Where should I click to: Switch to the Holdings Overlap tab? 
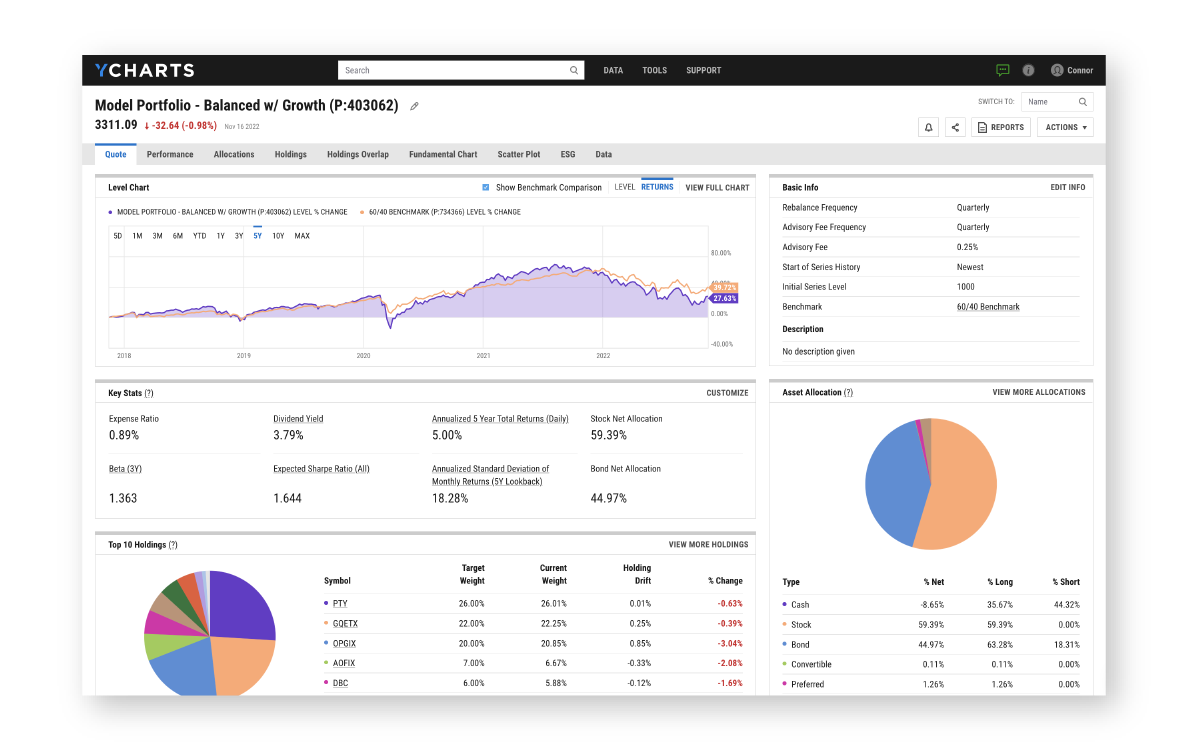click(x=356, y=154)
